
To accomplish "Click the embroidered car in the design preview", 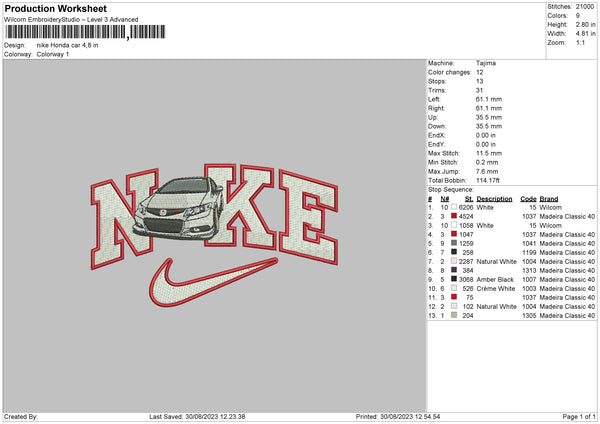I will click(179, 209).
